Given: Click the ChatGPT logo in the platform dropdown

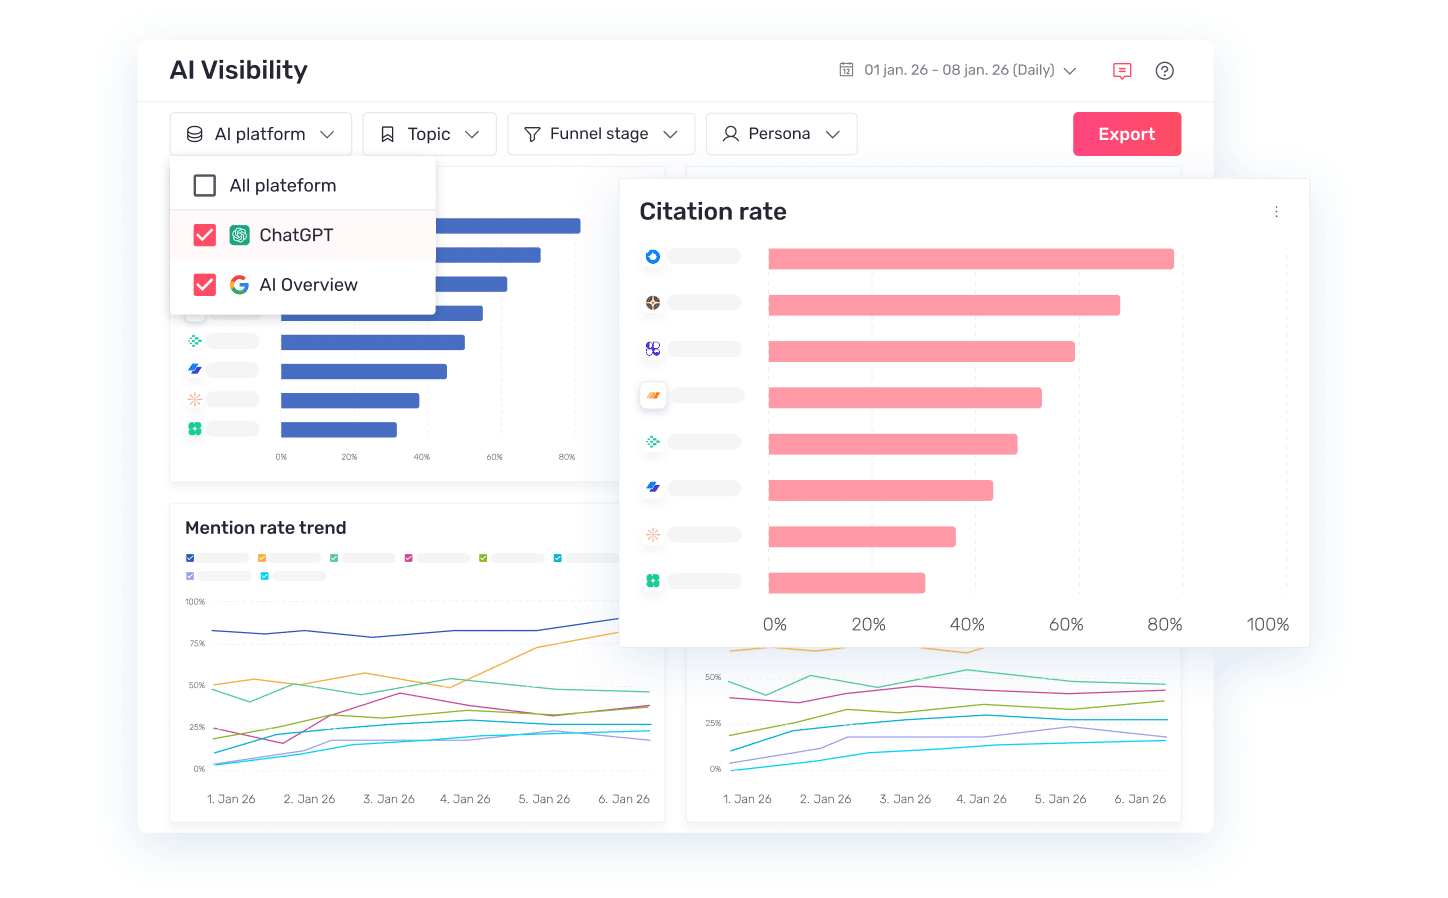Looking at the screenshot, I should pos(239,235).
